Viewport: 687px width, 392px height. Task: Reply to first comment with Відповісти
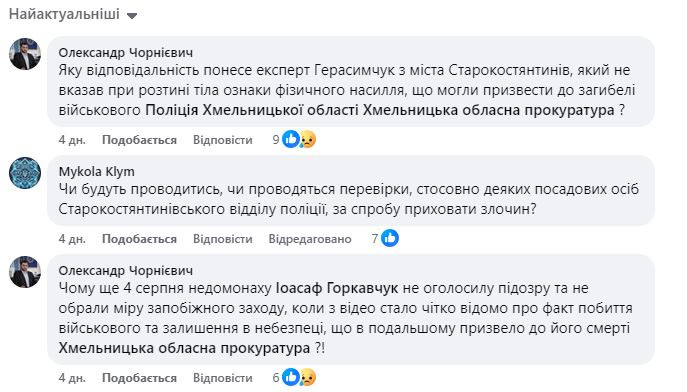click(x=223, y=140)
